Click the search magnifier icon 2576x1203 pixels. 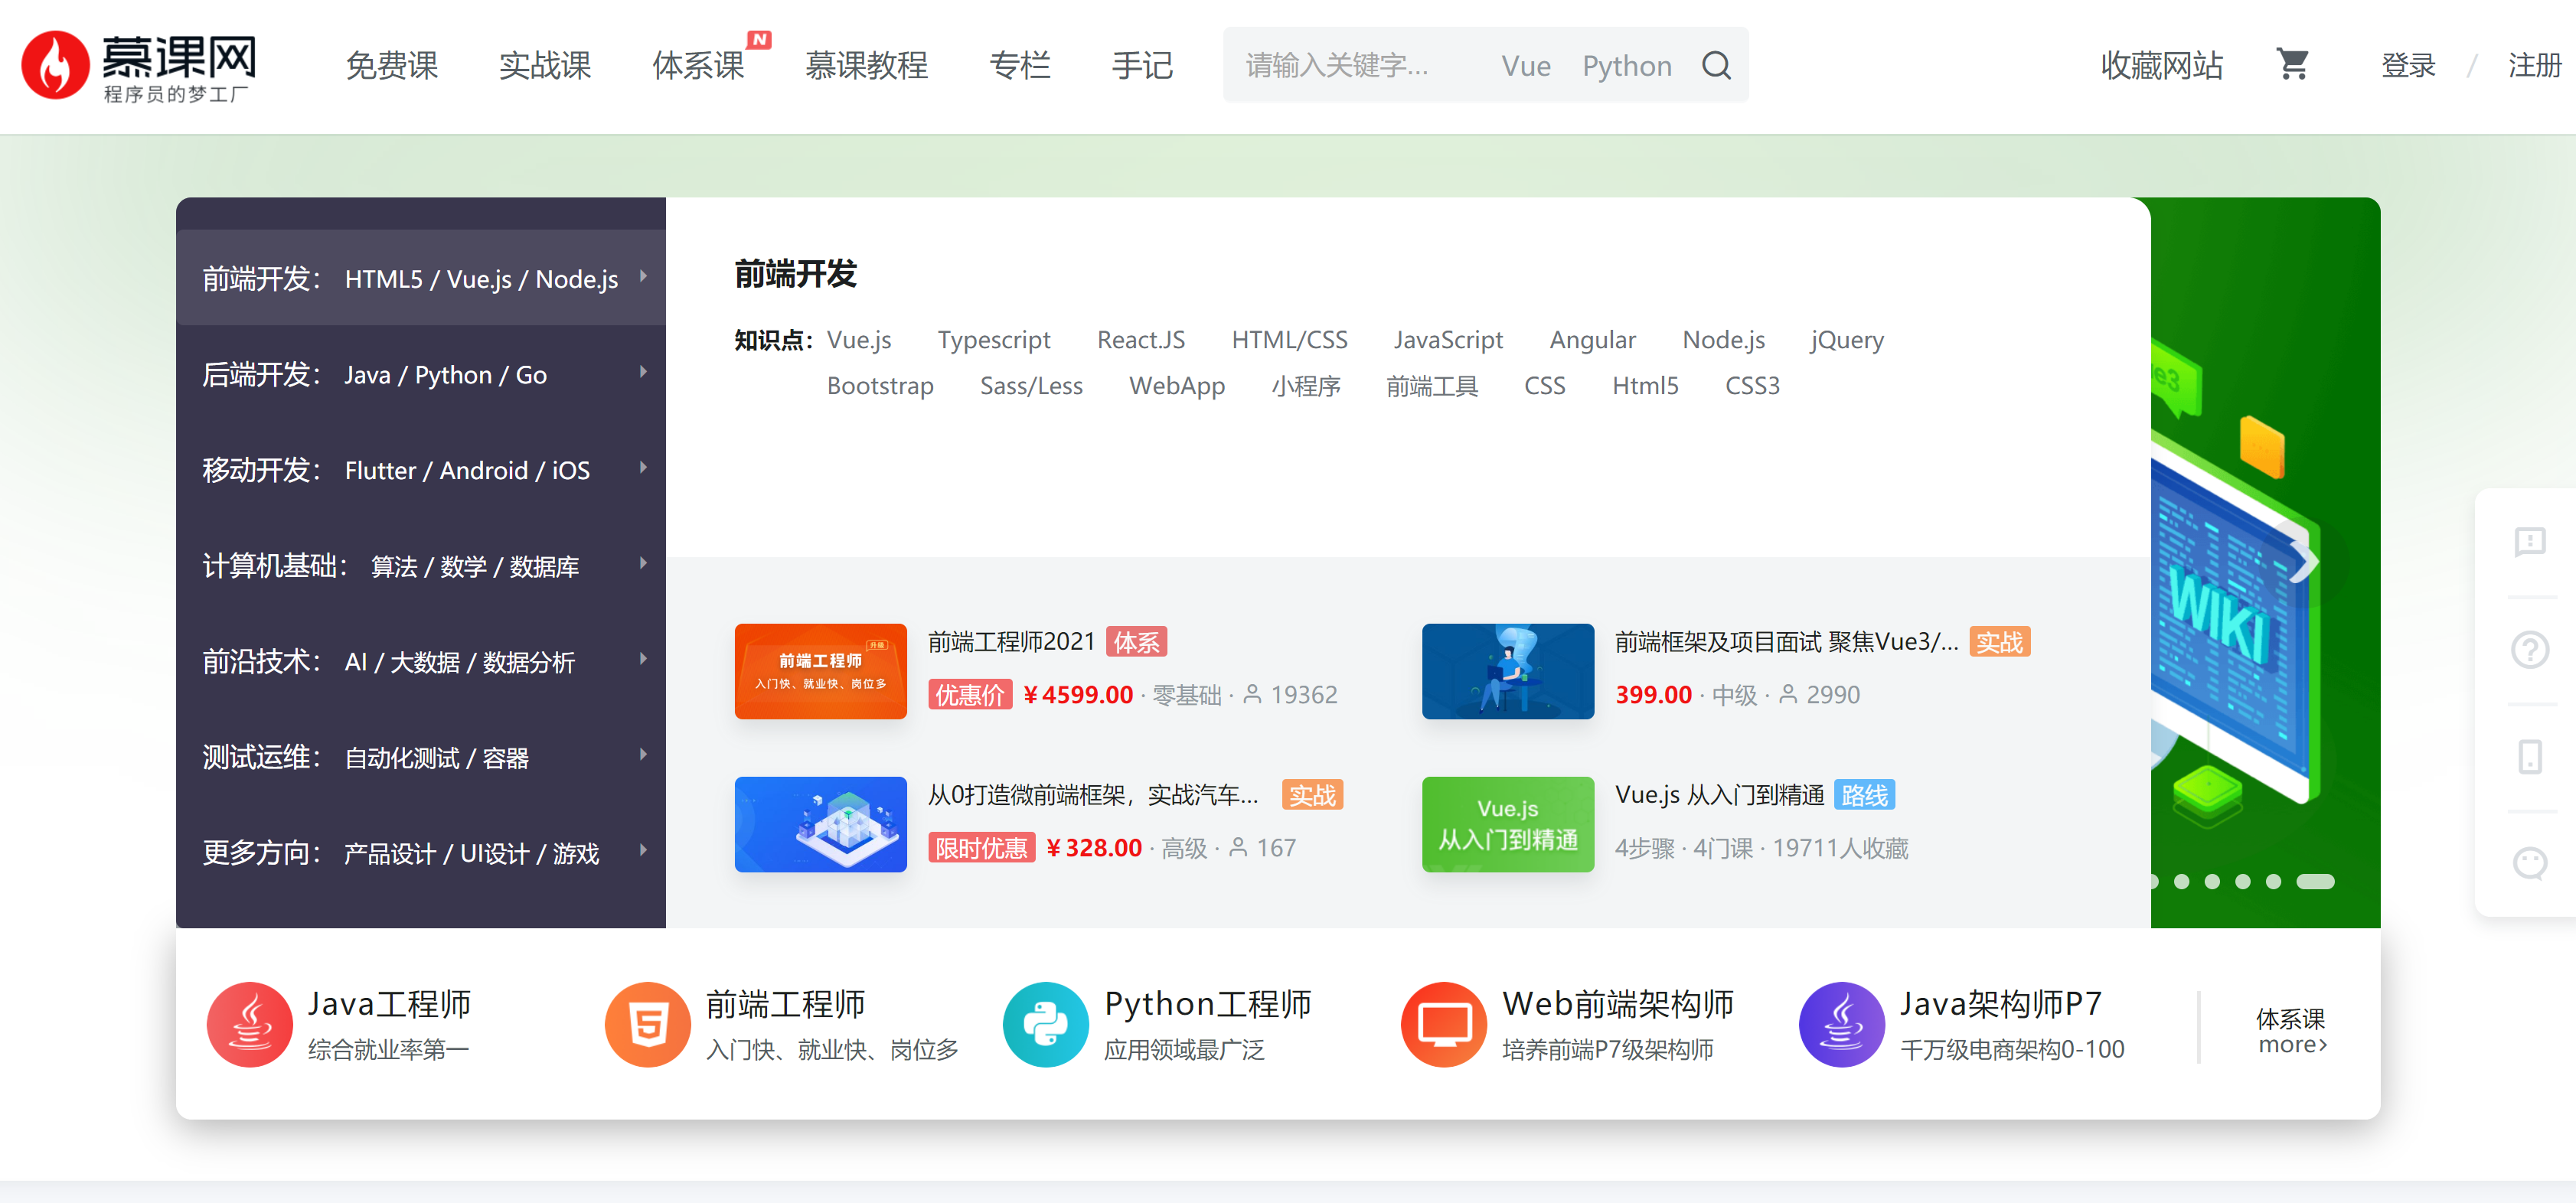(1716, 66)
